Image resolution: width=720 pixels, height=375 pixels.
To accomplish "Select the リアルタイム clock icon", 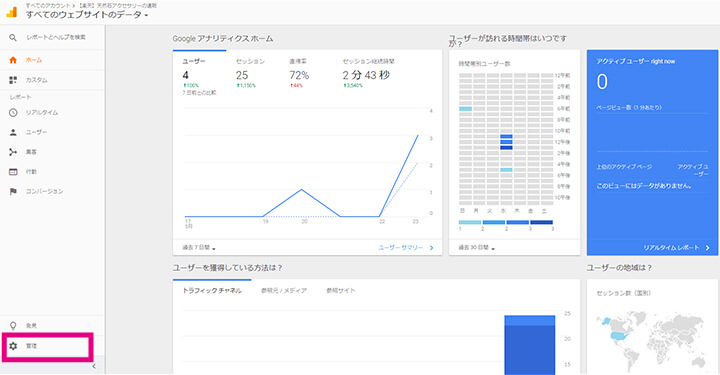I will [x=13, y=112].
